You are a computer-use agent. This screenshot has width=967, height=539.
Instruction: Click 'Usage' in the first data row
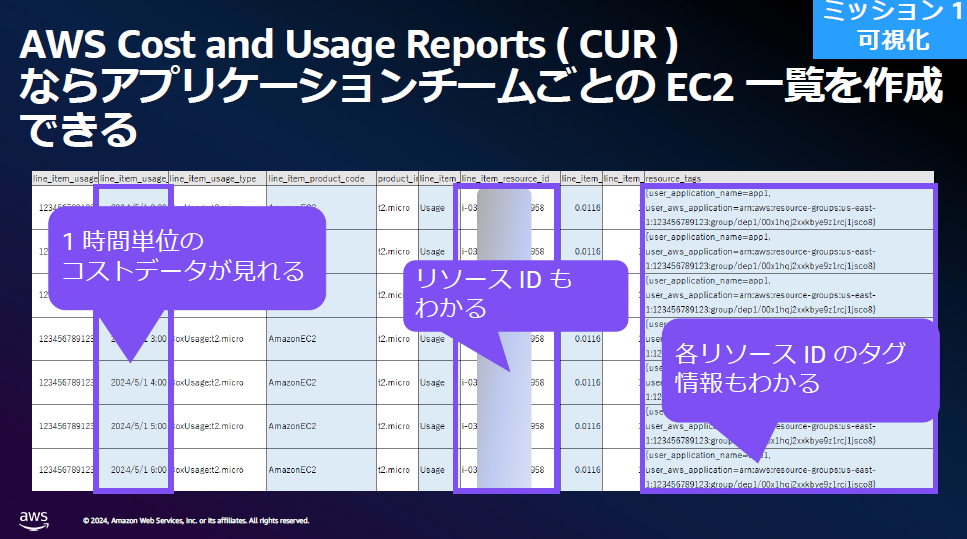[432, 208]
